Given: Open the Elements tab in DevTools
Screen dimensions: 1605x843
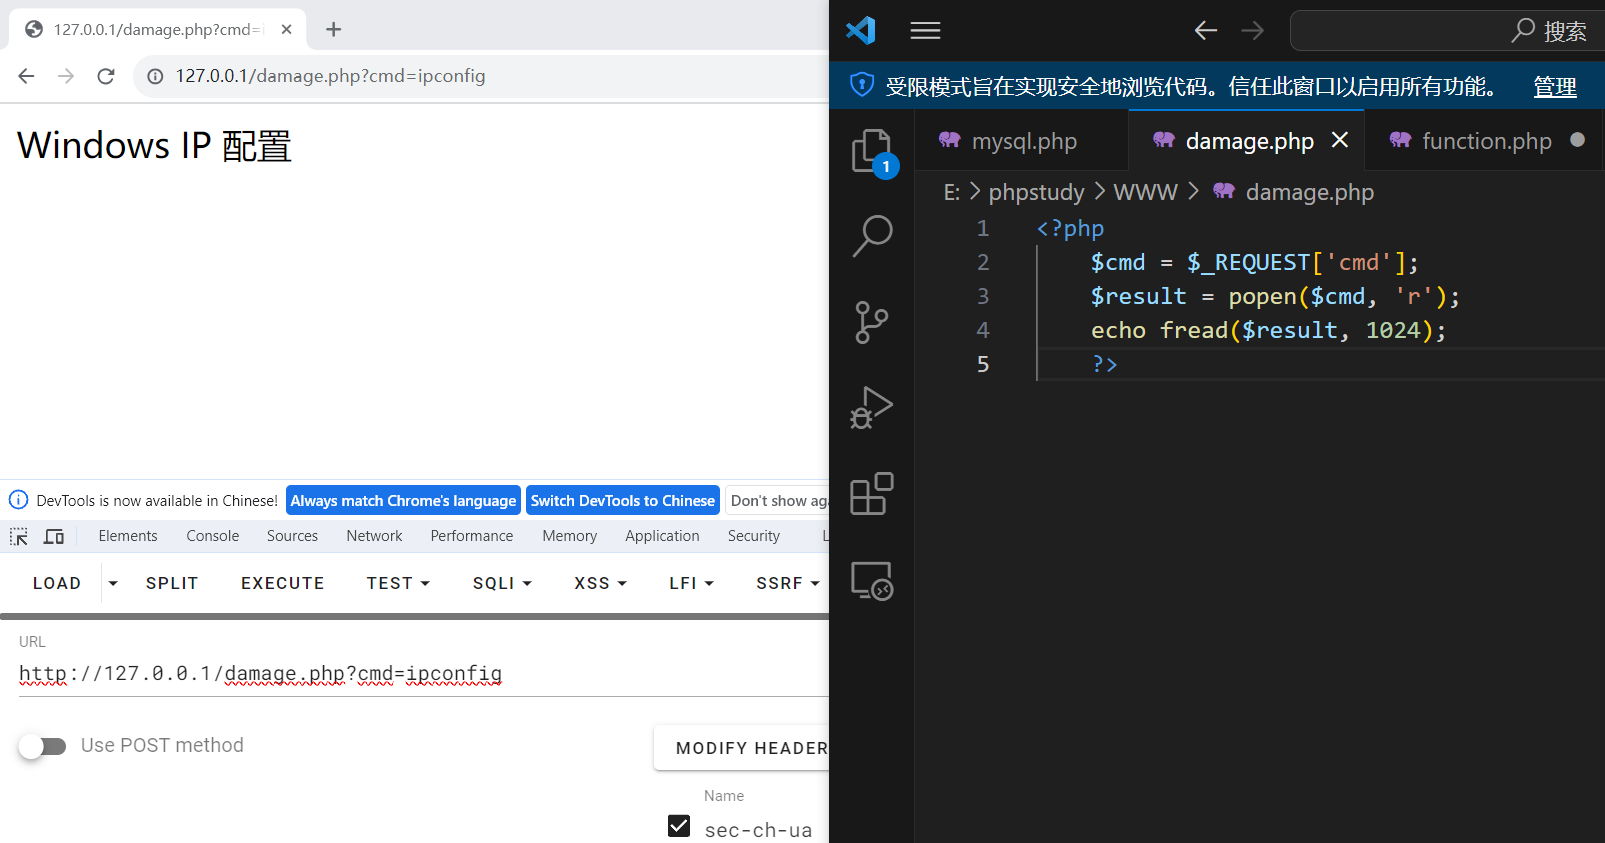Looking at the screenshot, I should coord(128,536).
